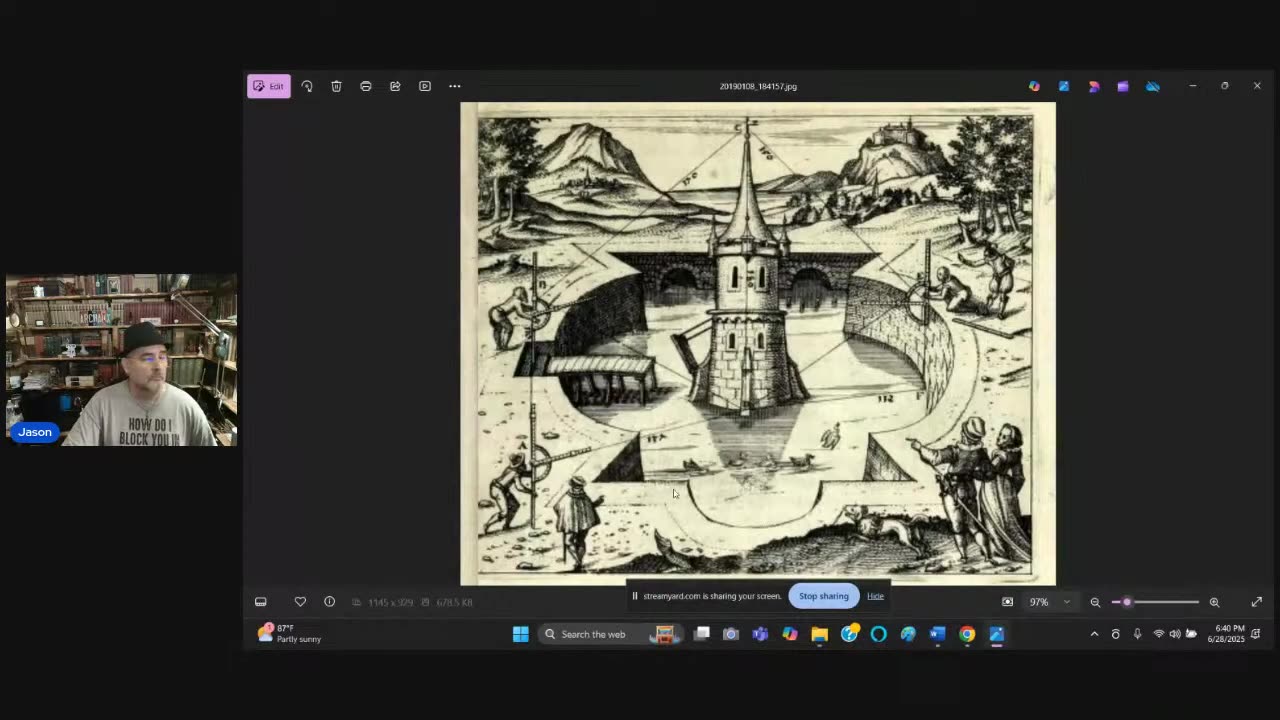The height and width of the screenshot is (720, 1280).
Task: Click the file name 20190108_184157.jpg
Action: point(758,86)
